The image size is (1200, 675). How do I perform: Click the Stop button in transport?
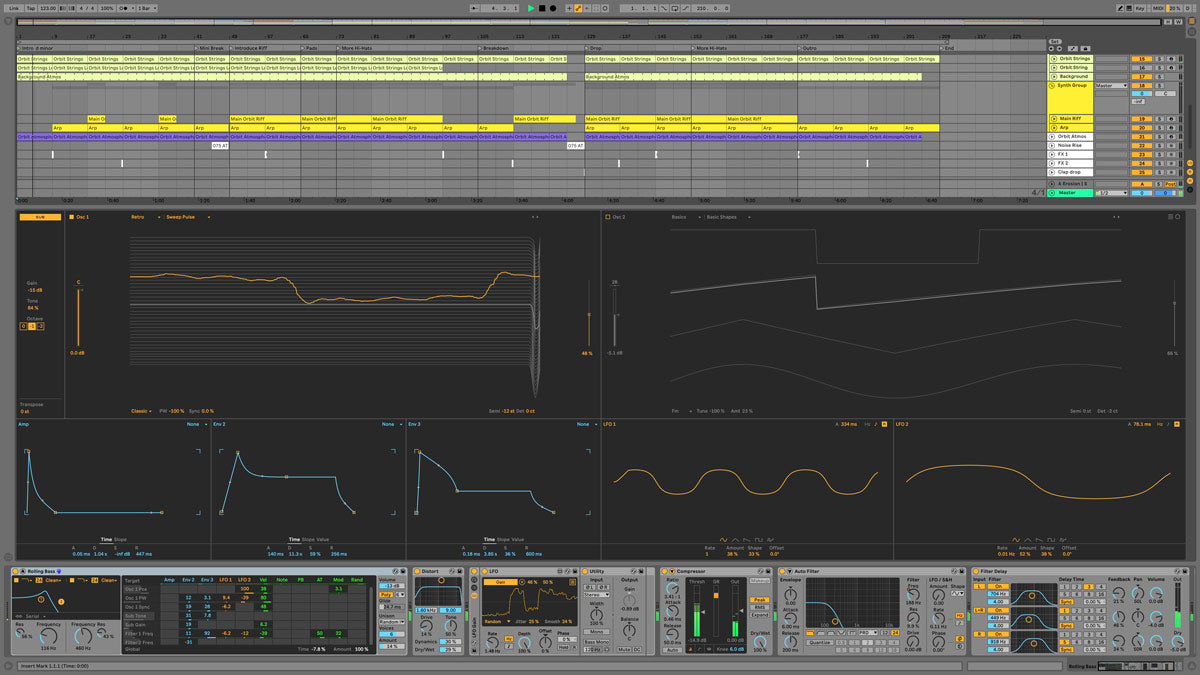541,8
